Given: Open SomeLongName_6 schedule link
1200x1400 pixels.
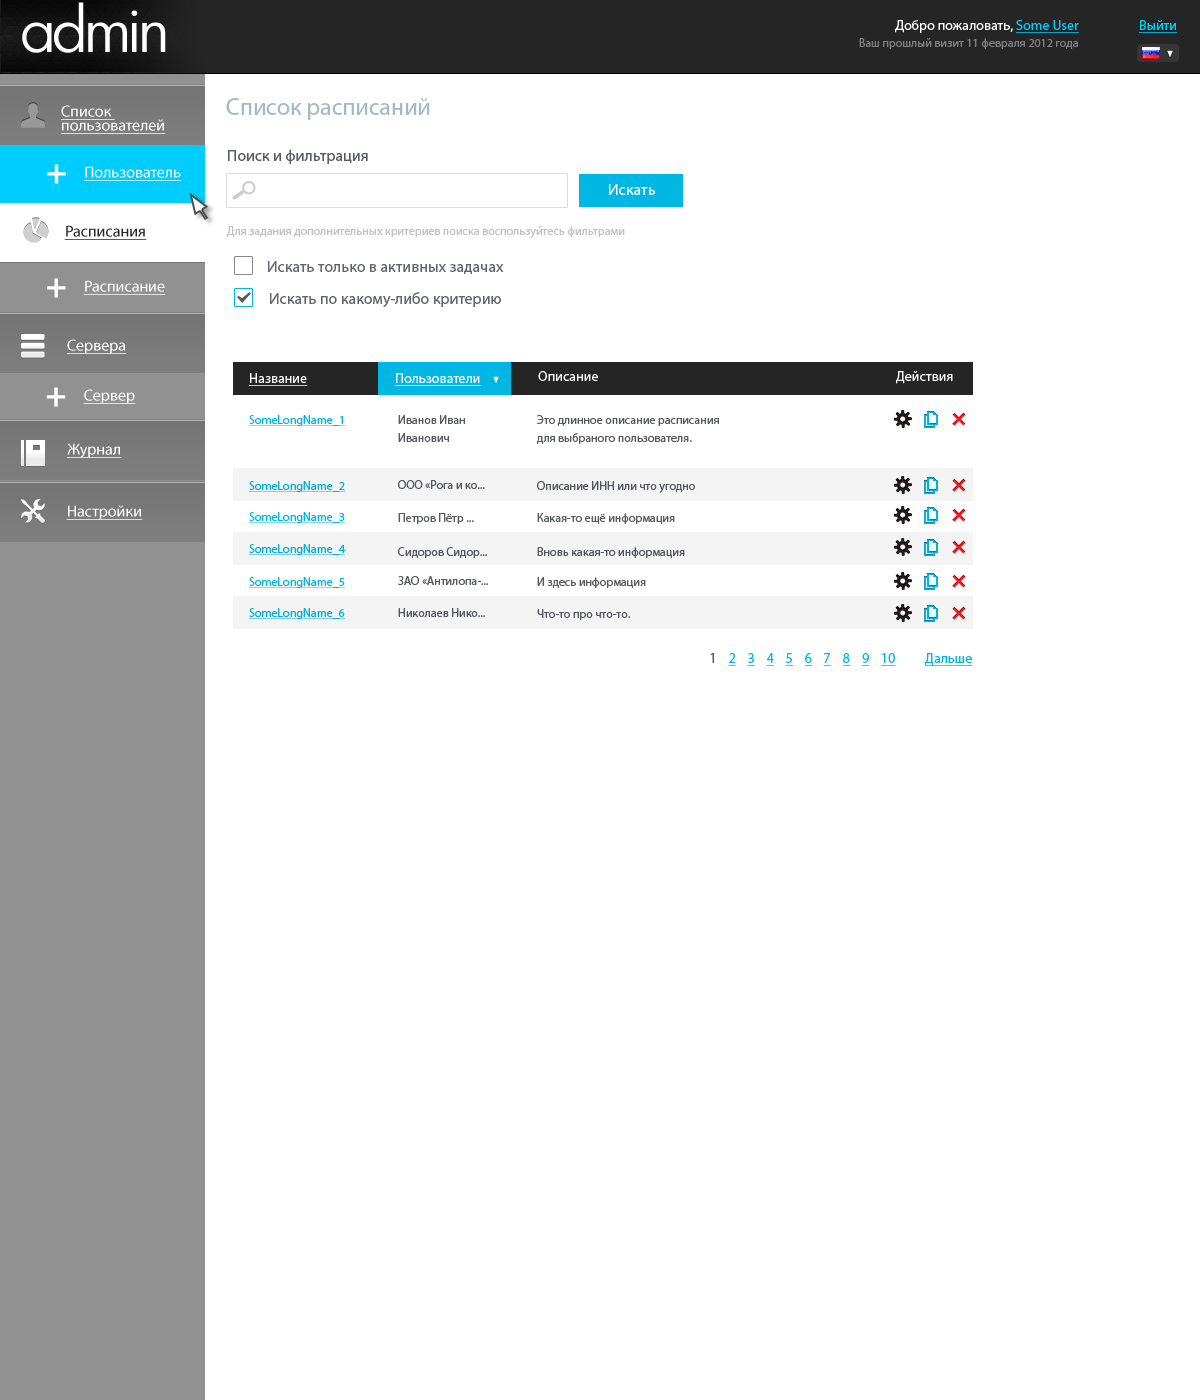Looking at the screenshot, I should [296, 613].
